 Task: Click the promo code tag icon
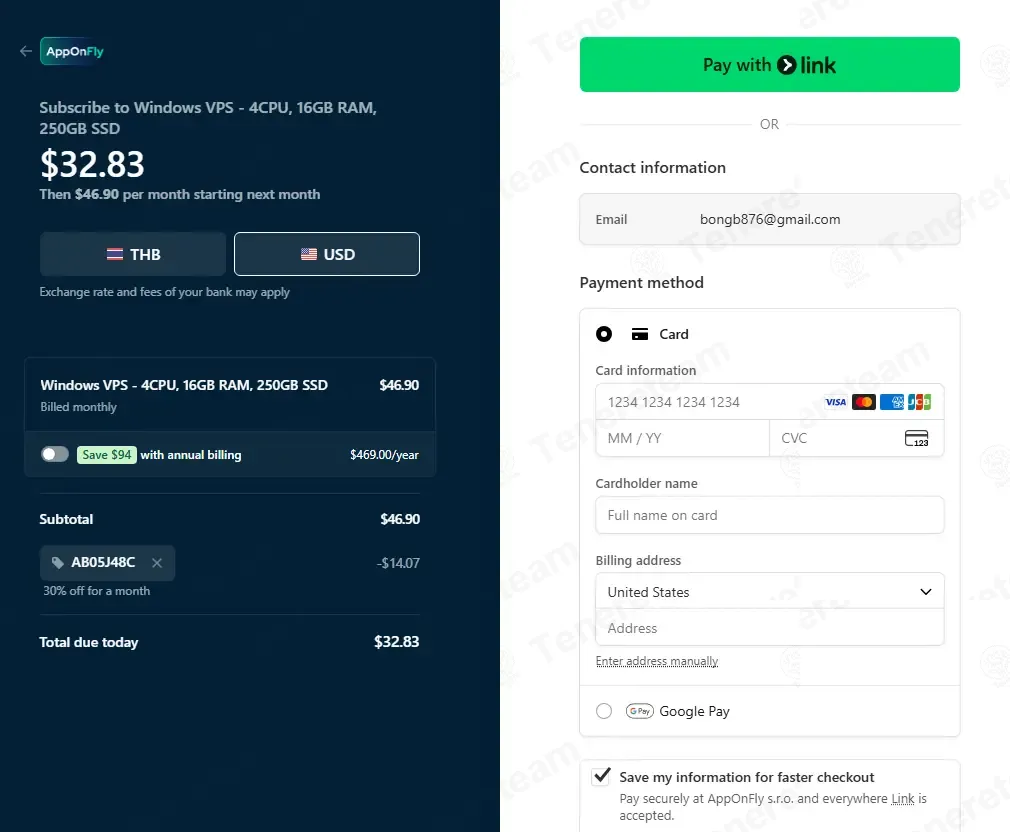[x=58, y=563]
